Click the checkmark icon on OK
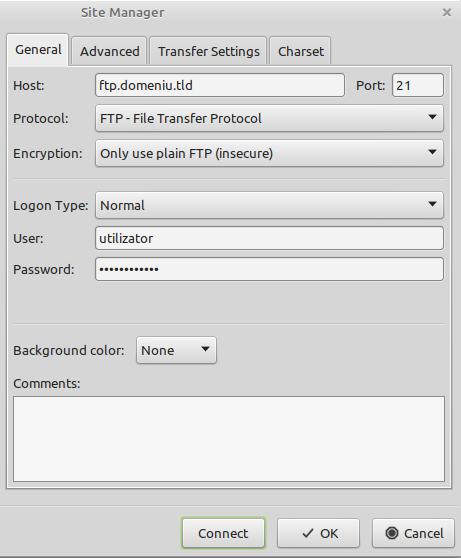Viewport: 461px width, 558px height. pyautogui.click(x=308, y=533)
